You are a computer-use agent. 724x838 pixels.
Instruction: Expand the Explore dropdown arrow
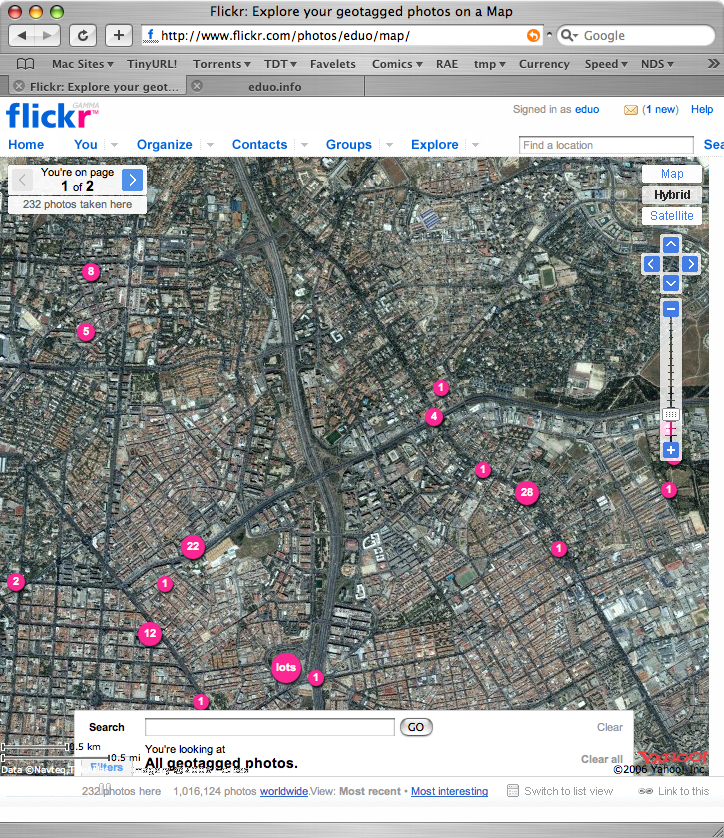[x=475, y=145]
